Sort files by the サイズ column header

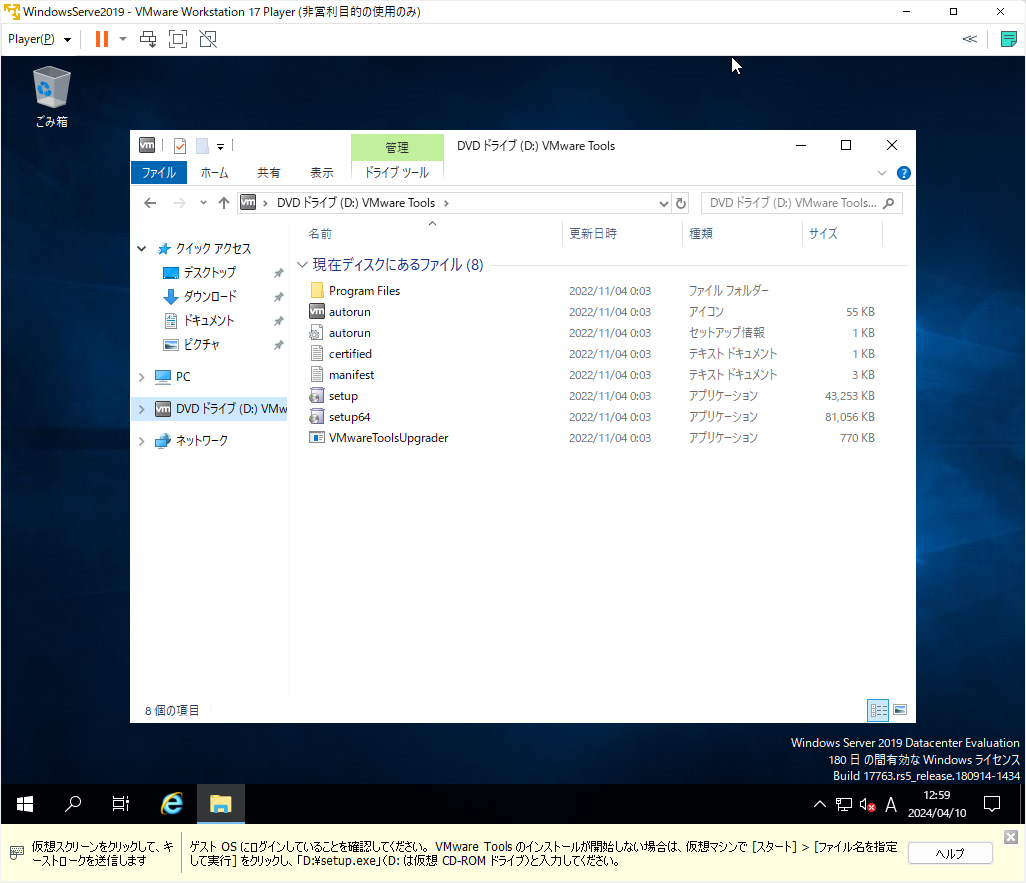842,234
